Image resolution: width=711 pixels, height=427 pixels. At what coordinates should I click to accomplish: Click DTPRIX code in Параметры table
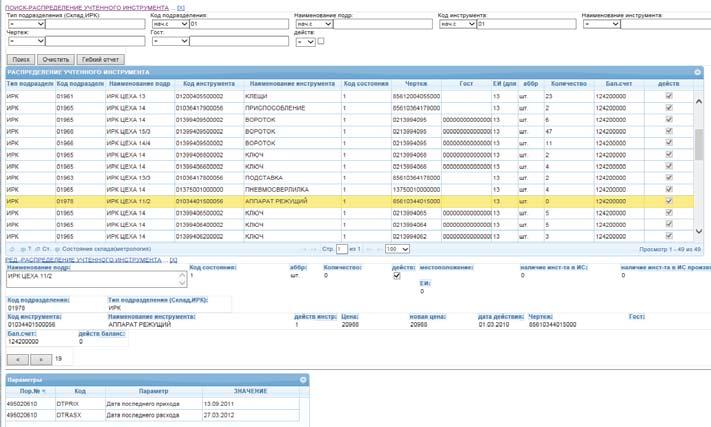[80, 403]
